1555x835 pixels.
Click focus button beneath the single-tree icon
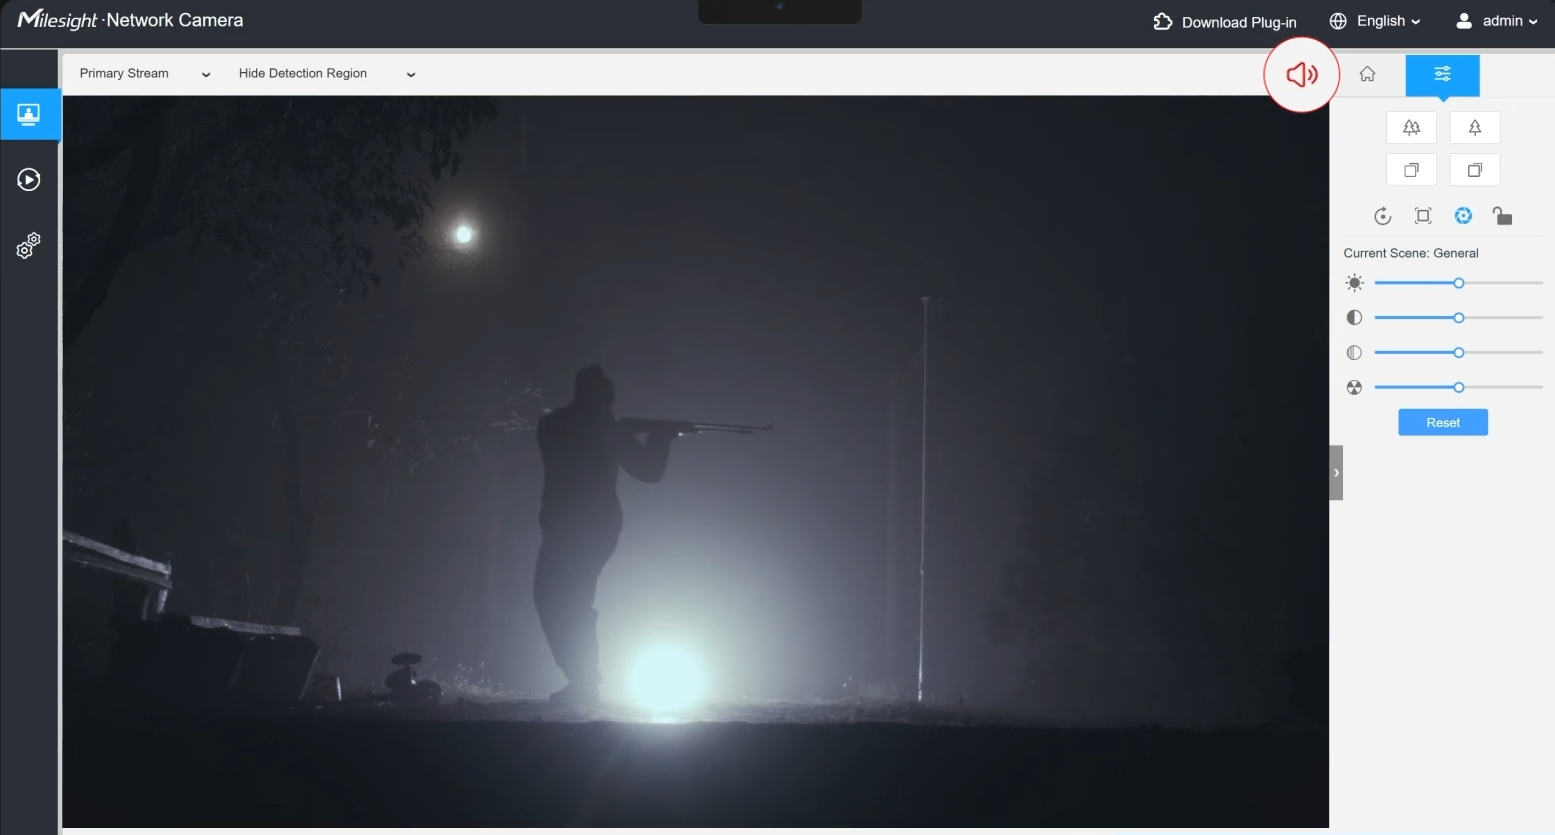pos(1474,170)
